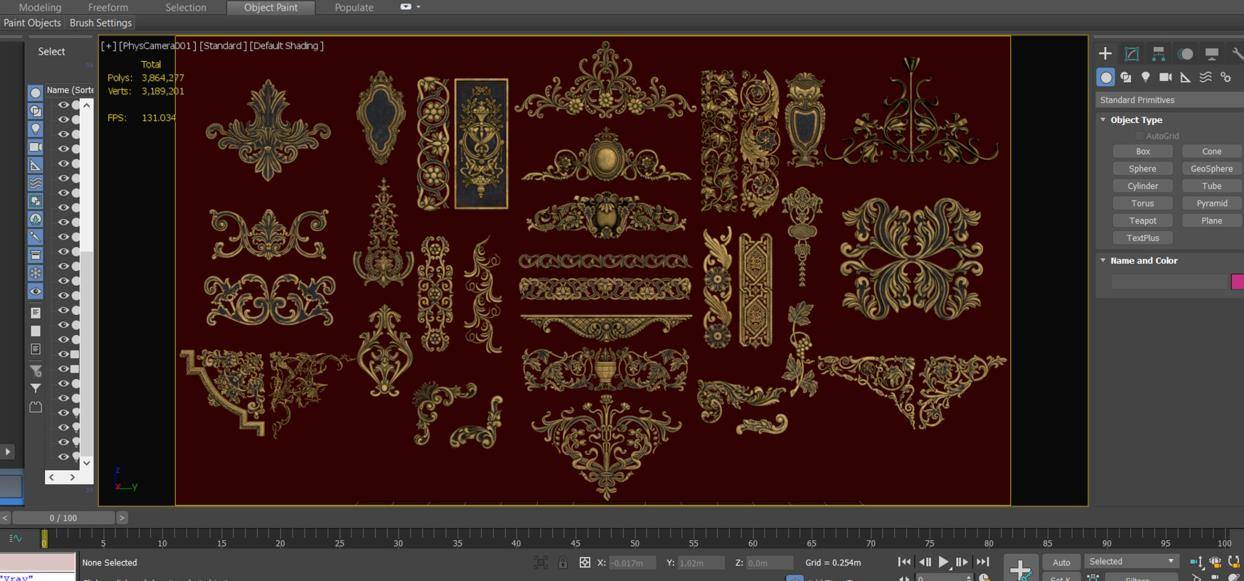Screen dimensions: 1244x581
Task: Click the selection lock toggle icon
Action: 563,563
